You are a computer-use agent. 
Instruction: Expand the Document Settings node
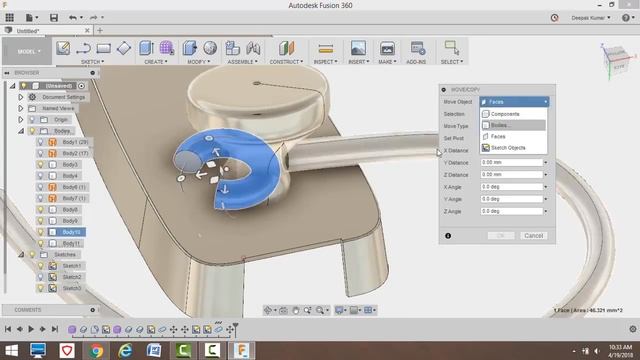pyautogui.click(x=20, y=97)
